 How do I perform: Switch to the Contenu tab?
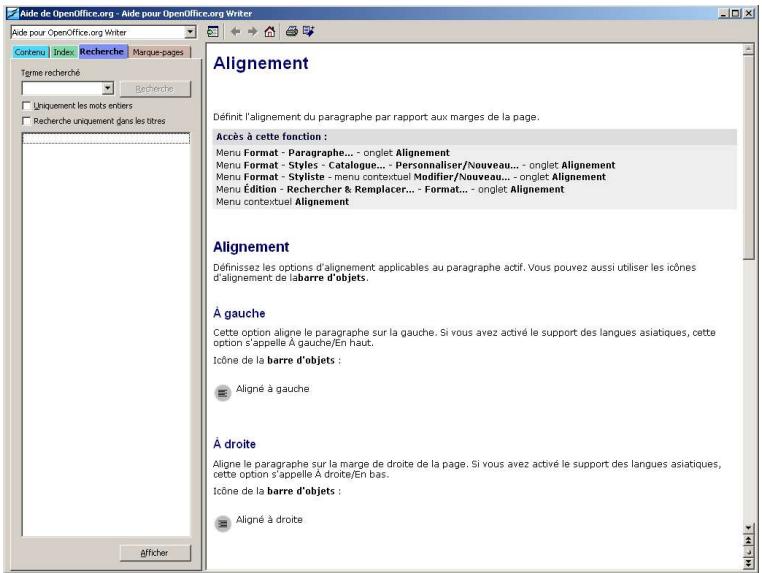click(x=30, y=52)
